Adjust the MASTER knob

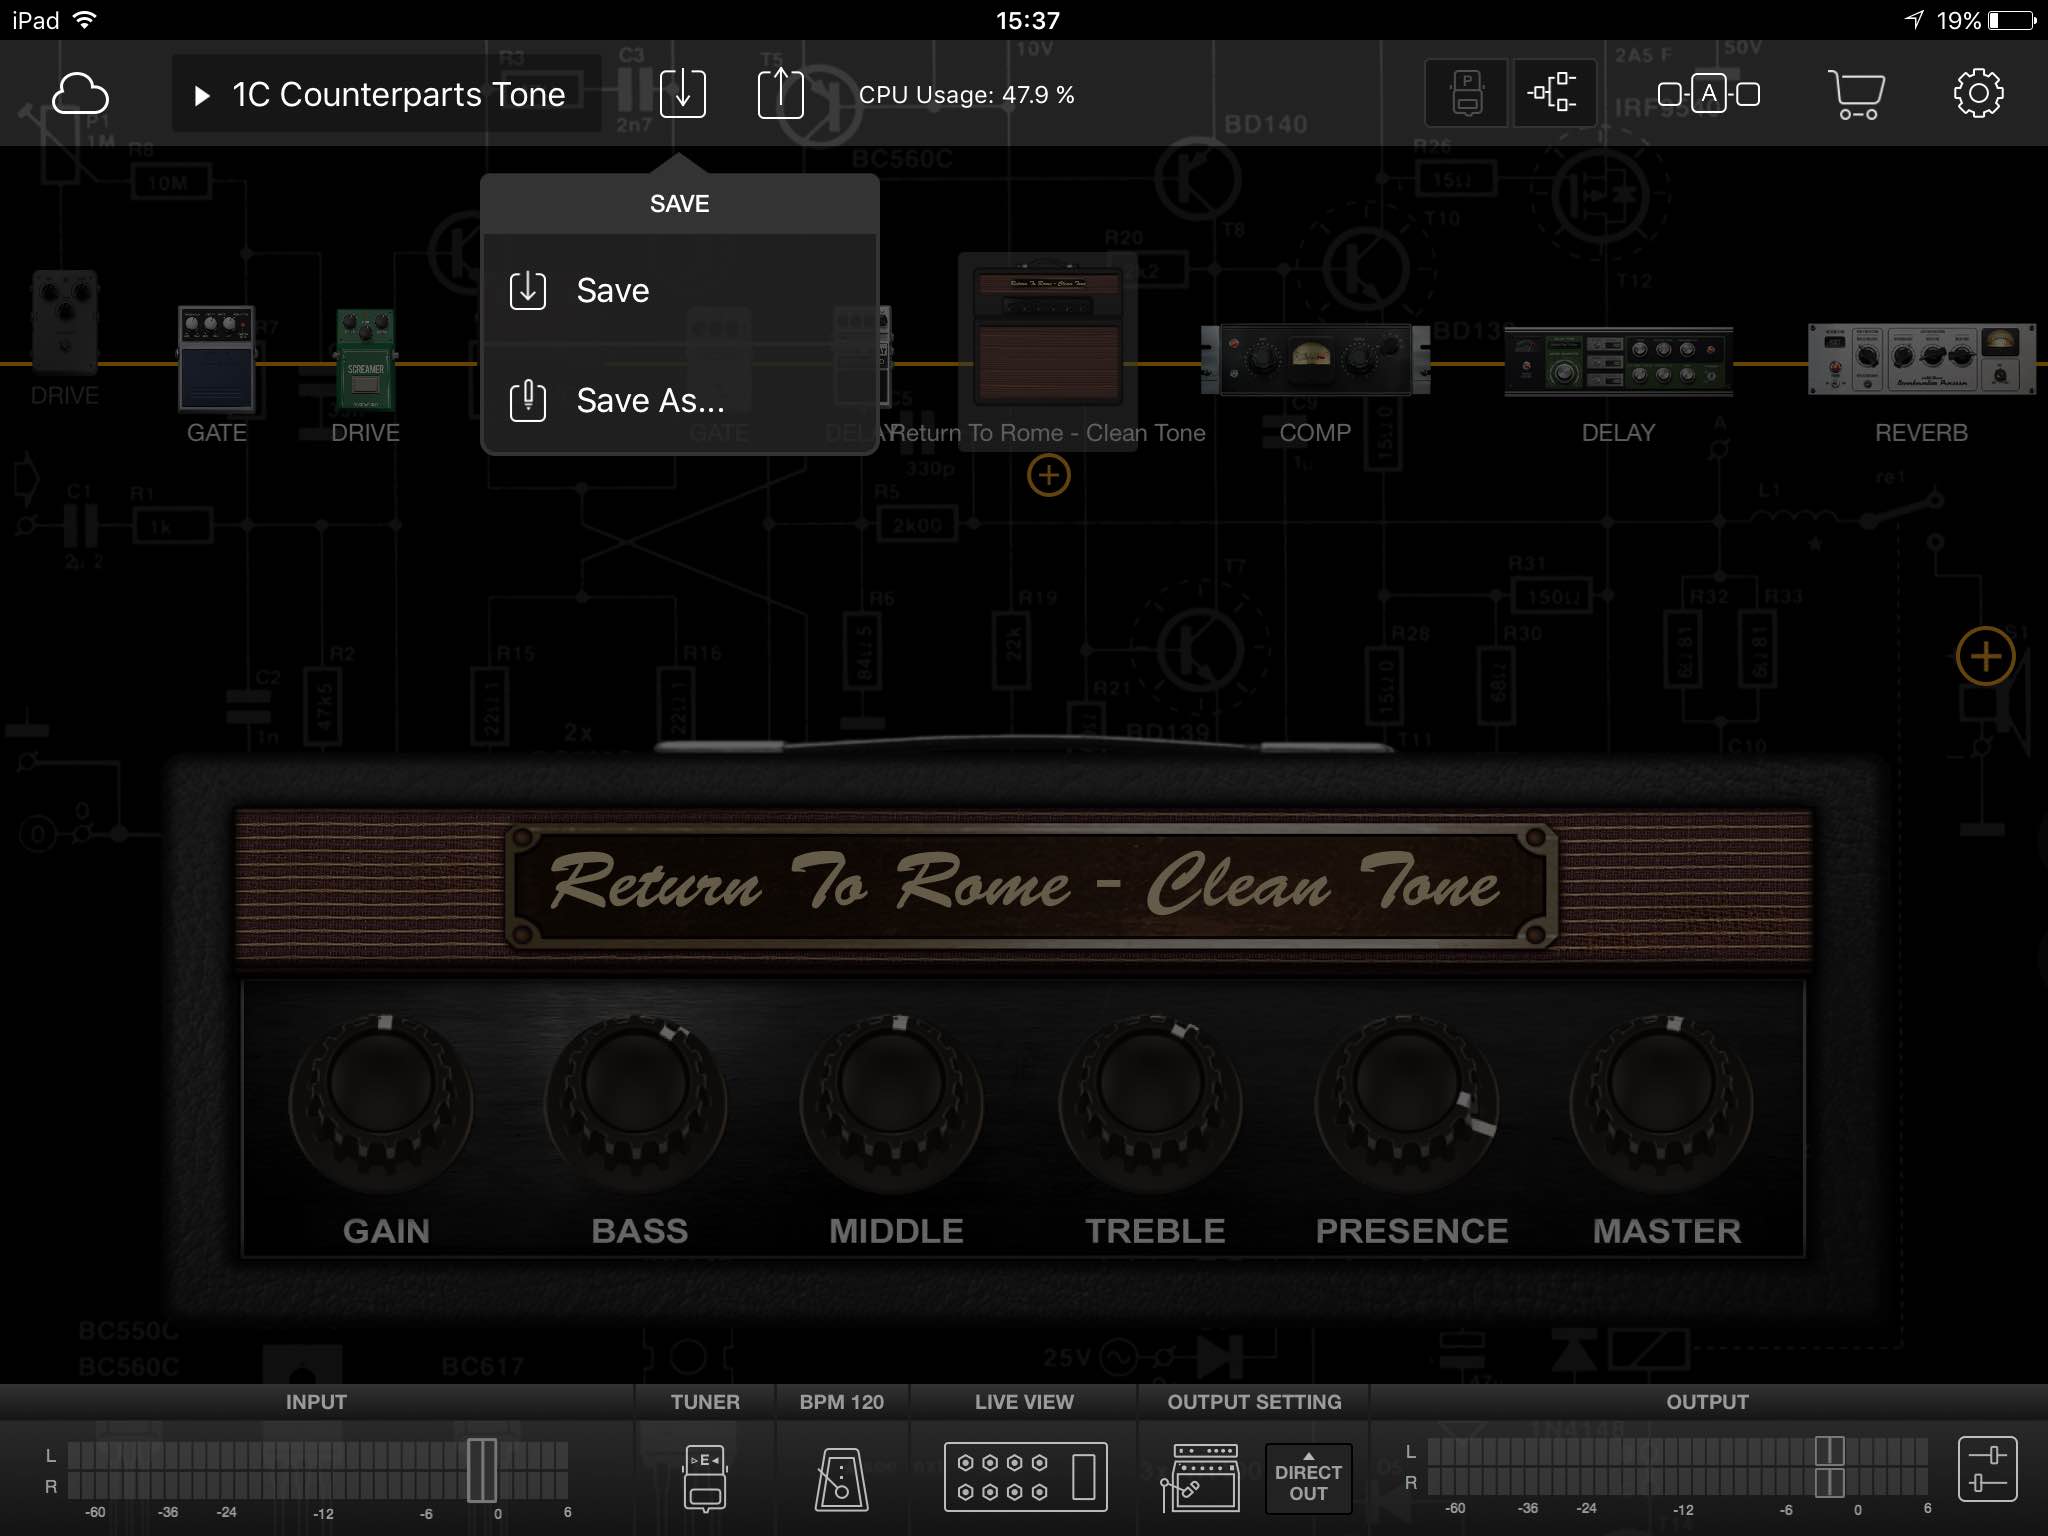(x=1662, y=1103)
